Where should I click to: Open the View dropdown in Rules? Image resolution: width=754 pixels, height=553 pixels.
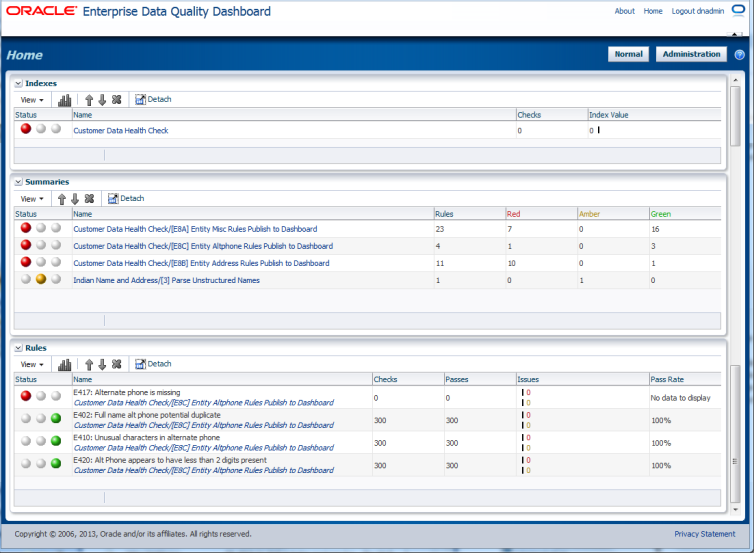click(32, 364)
